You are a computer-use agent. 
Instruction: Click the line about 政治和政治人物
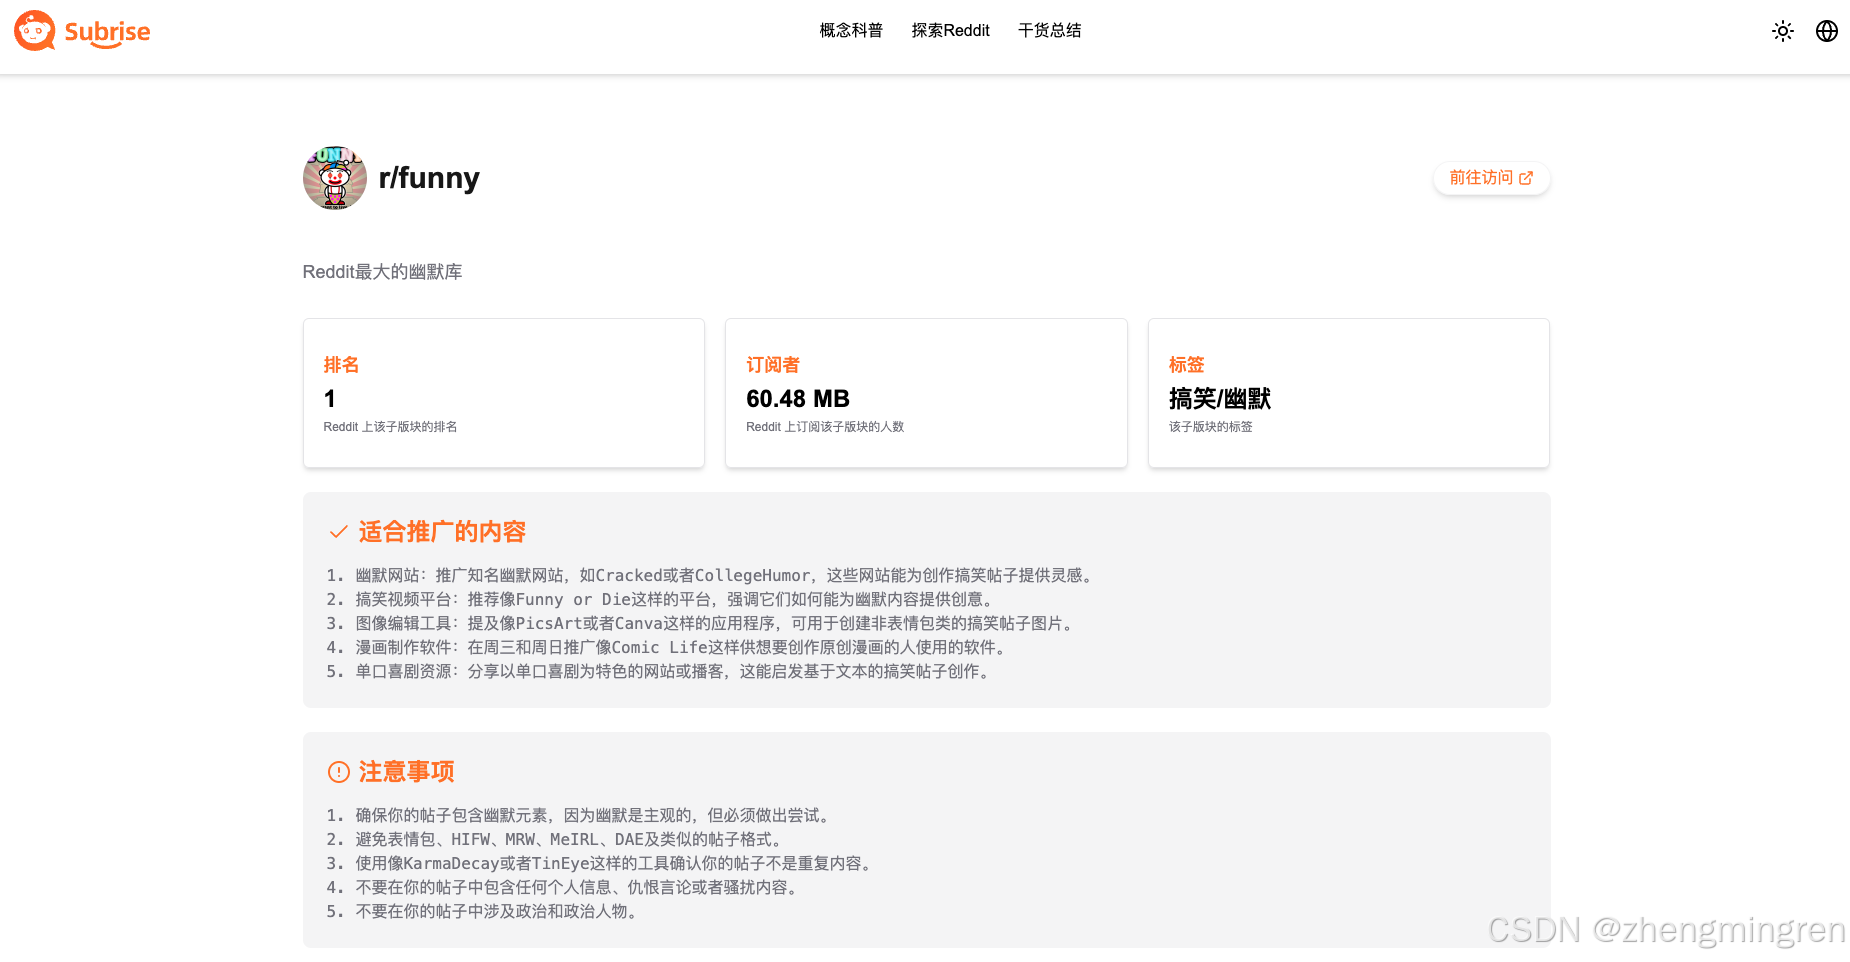[x=485, y=912]
